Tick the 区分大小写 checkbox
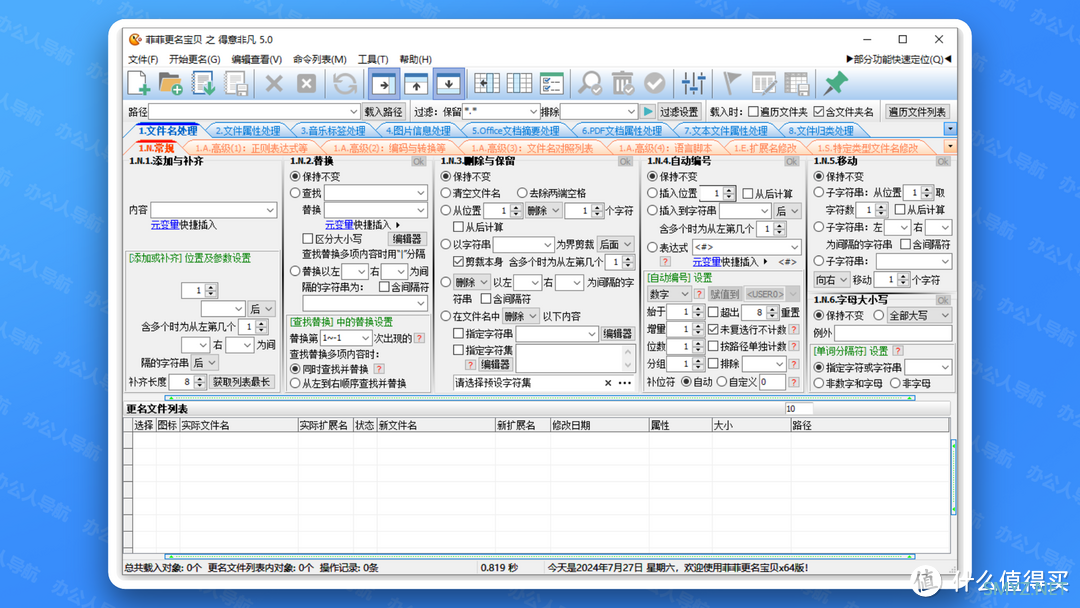 point(308,239)
